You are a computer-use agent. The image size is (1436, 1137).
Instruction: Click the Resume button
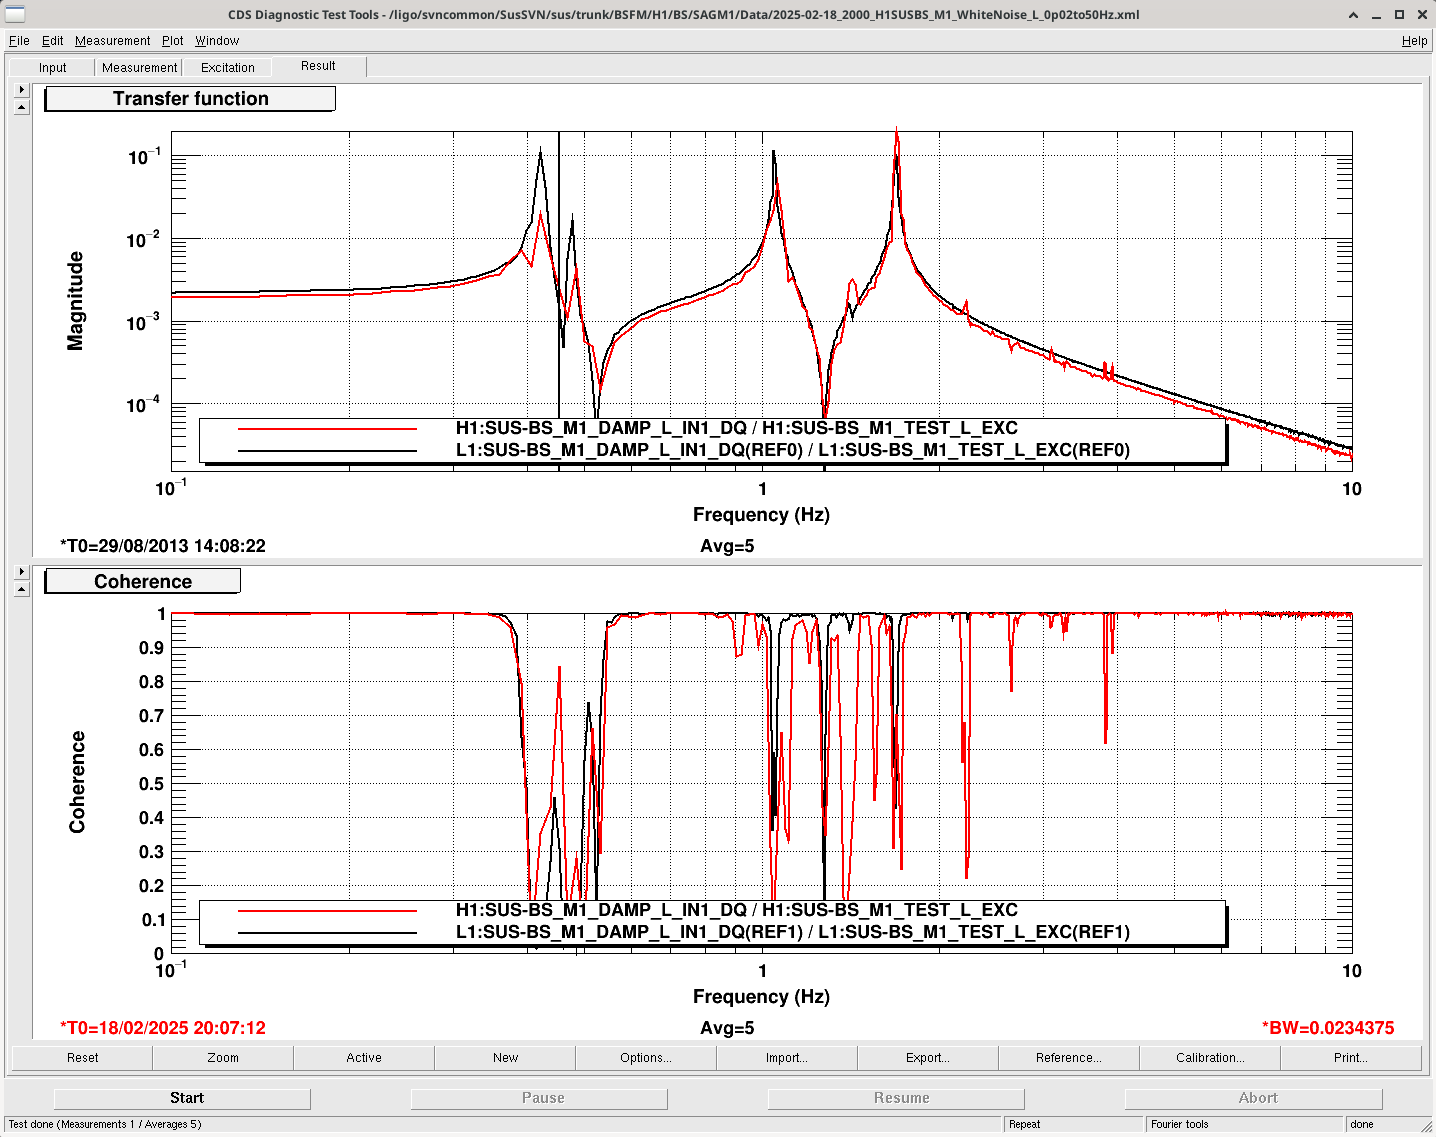[x=896, y=1098]
